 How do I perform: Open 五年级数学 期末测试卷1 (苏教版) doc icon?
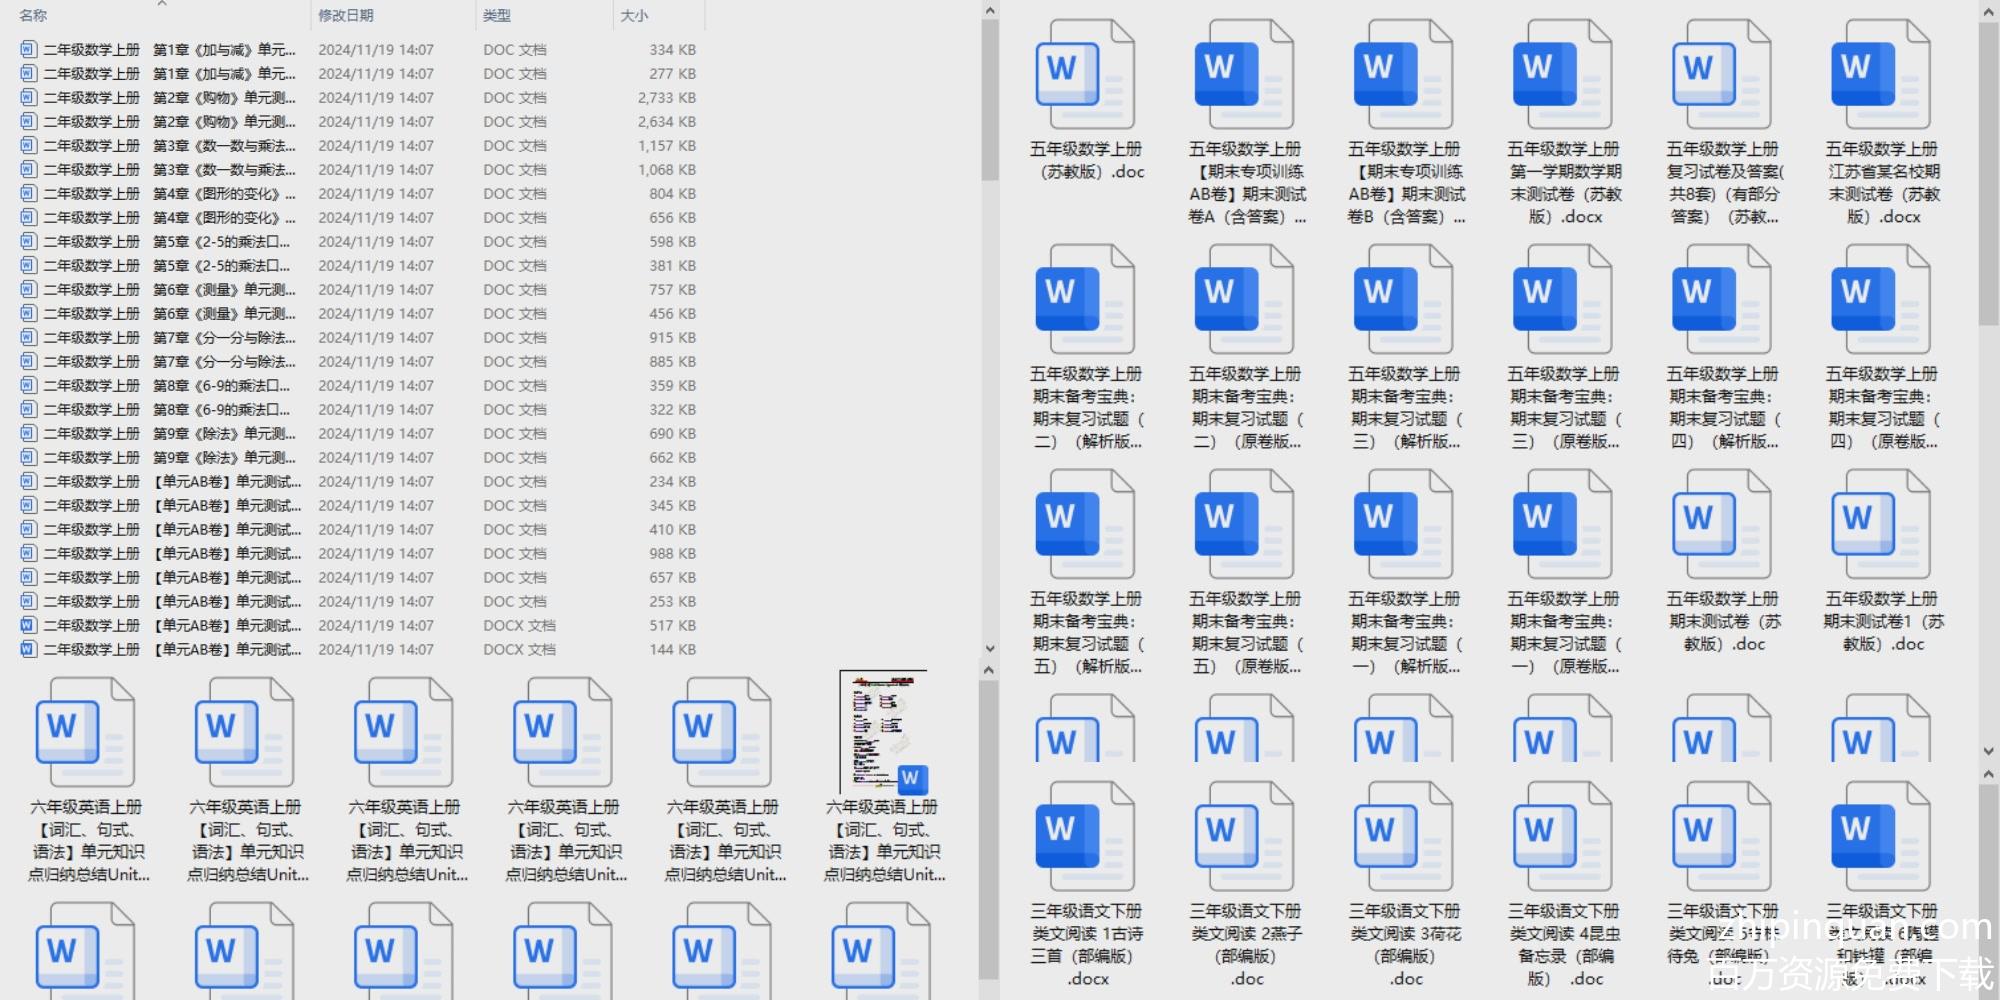click(x=1880, y=525)
